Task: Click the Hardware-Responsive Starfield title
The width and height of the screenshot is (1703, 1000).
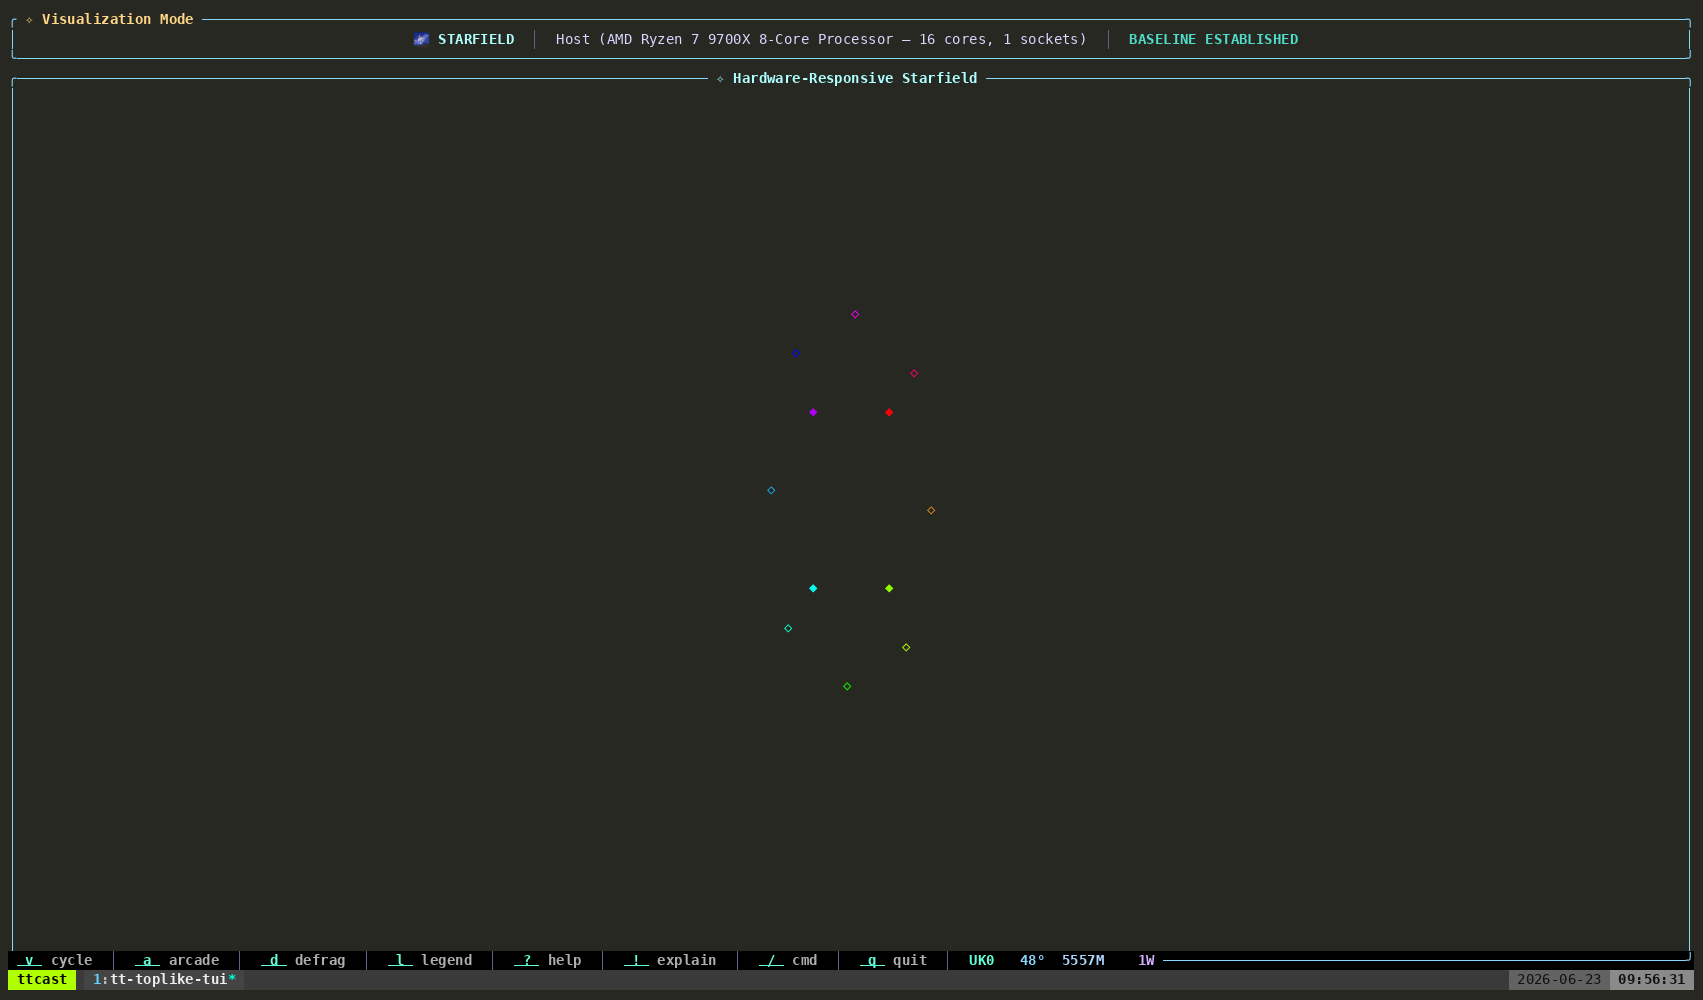Action: tap(855, 78)
